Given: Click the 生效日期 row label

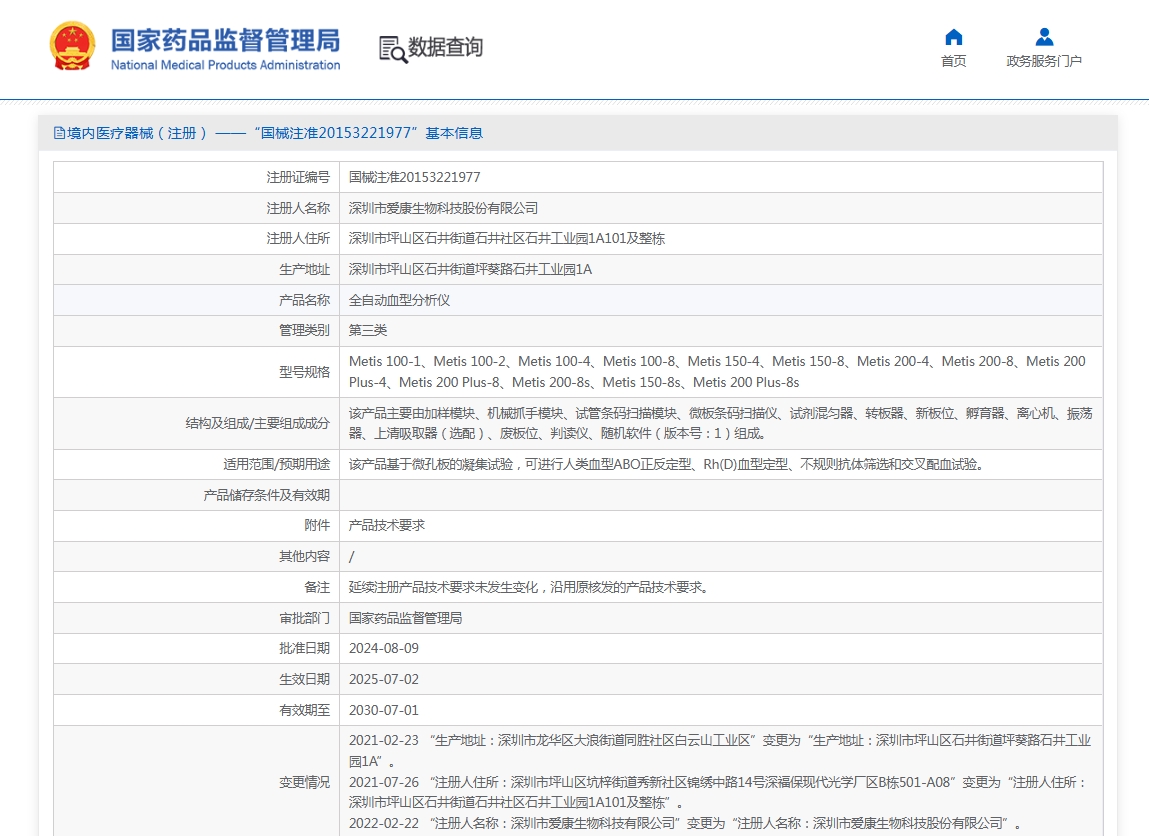Looking at the screenshot, I should click(x=305, y=679).
